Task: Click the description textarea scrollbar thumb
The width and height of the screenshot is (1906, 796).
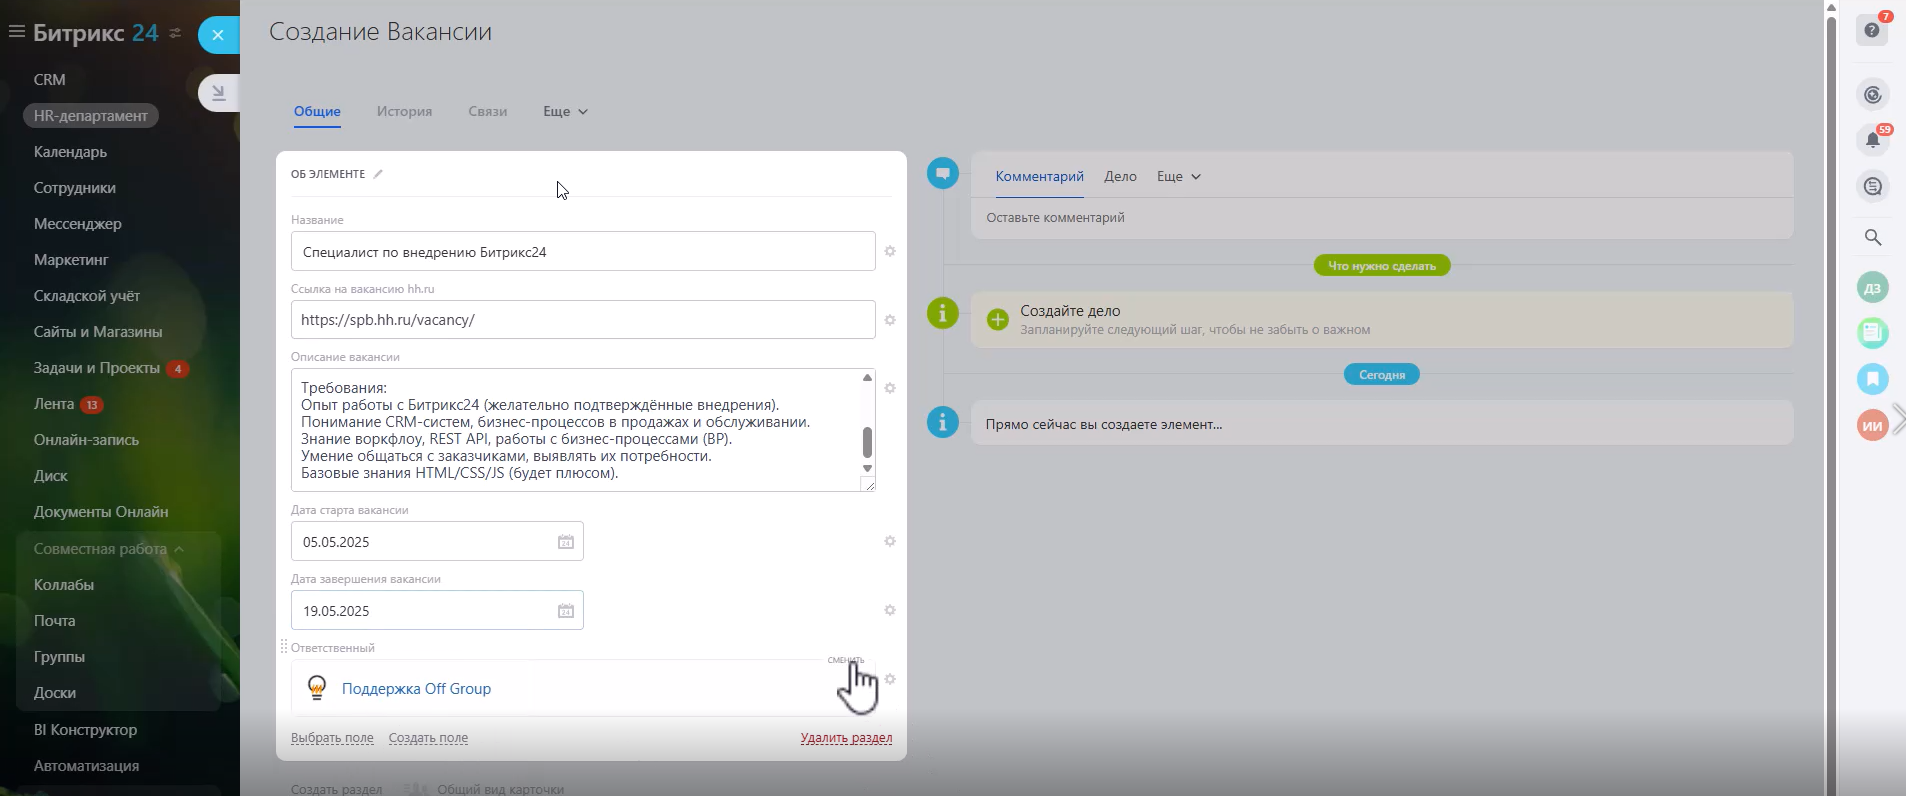Action: coord(867,441)
